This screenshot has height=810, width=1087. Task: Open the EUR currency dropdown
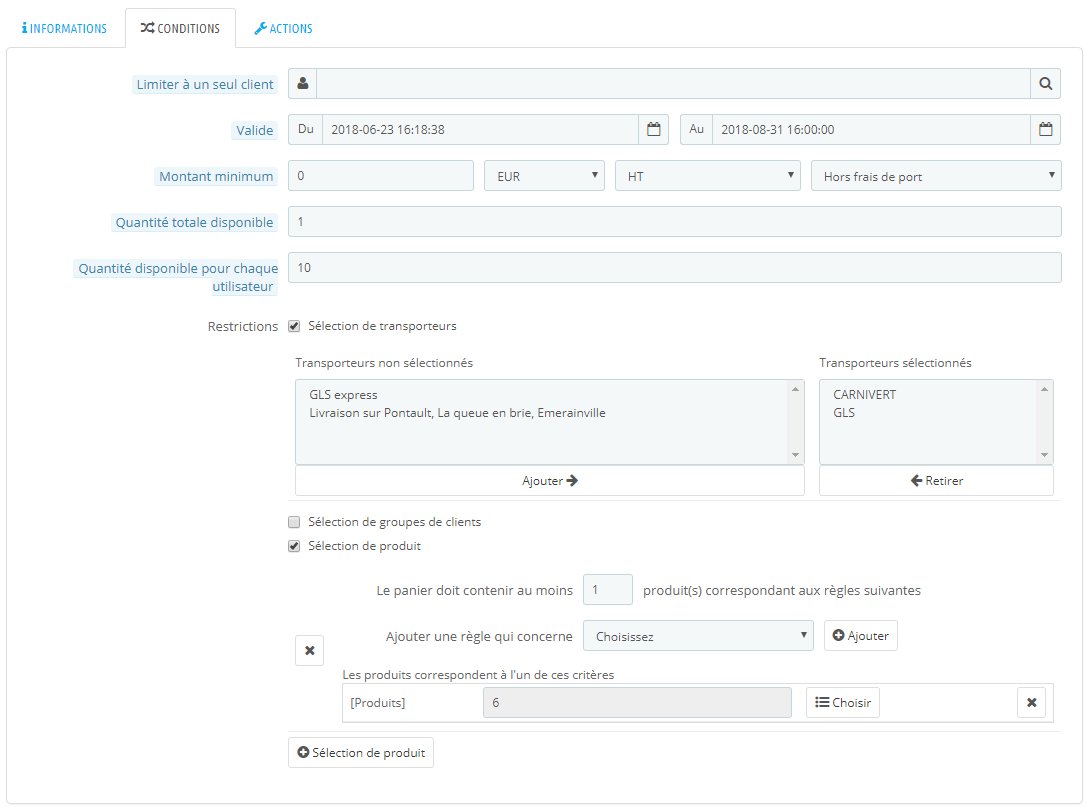coord(544,175)
